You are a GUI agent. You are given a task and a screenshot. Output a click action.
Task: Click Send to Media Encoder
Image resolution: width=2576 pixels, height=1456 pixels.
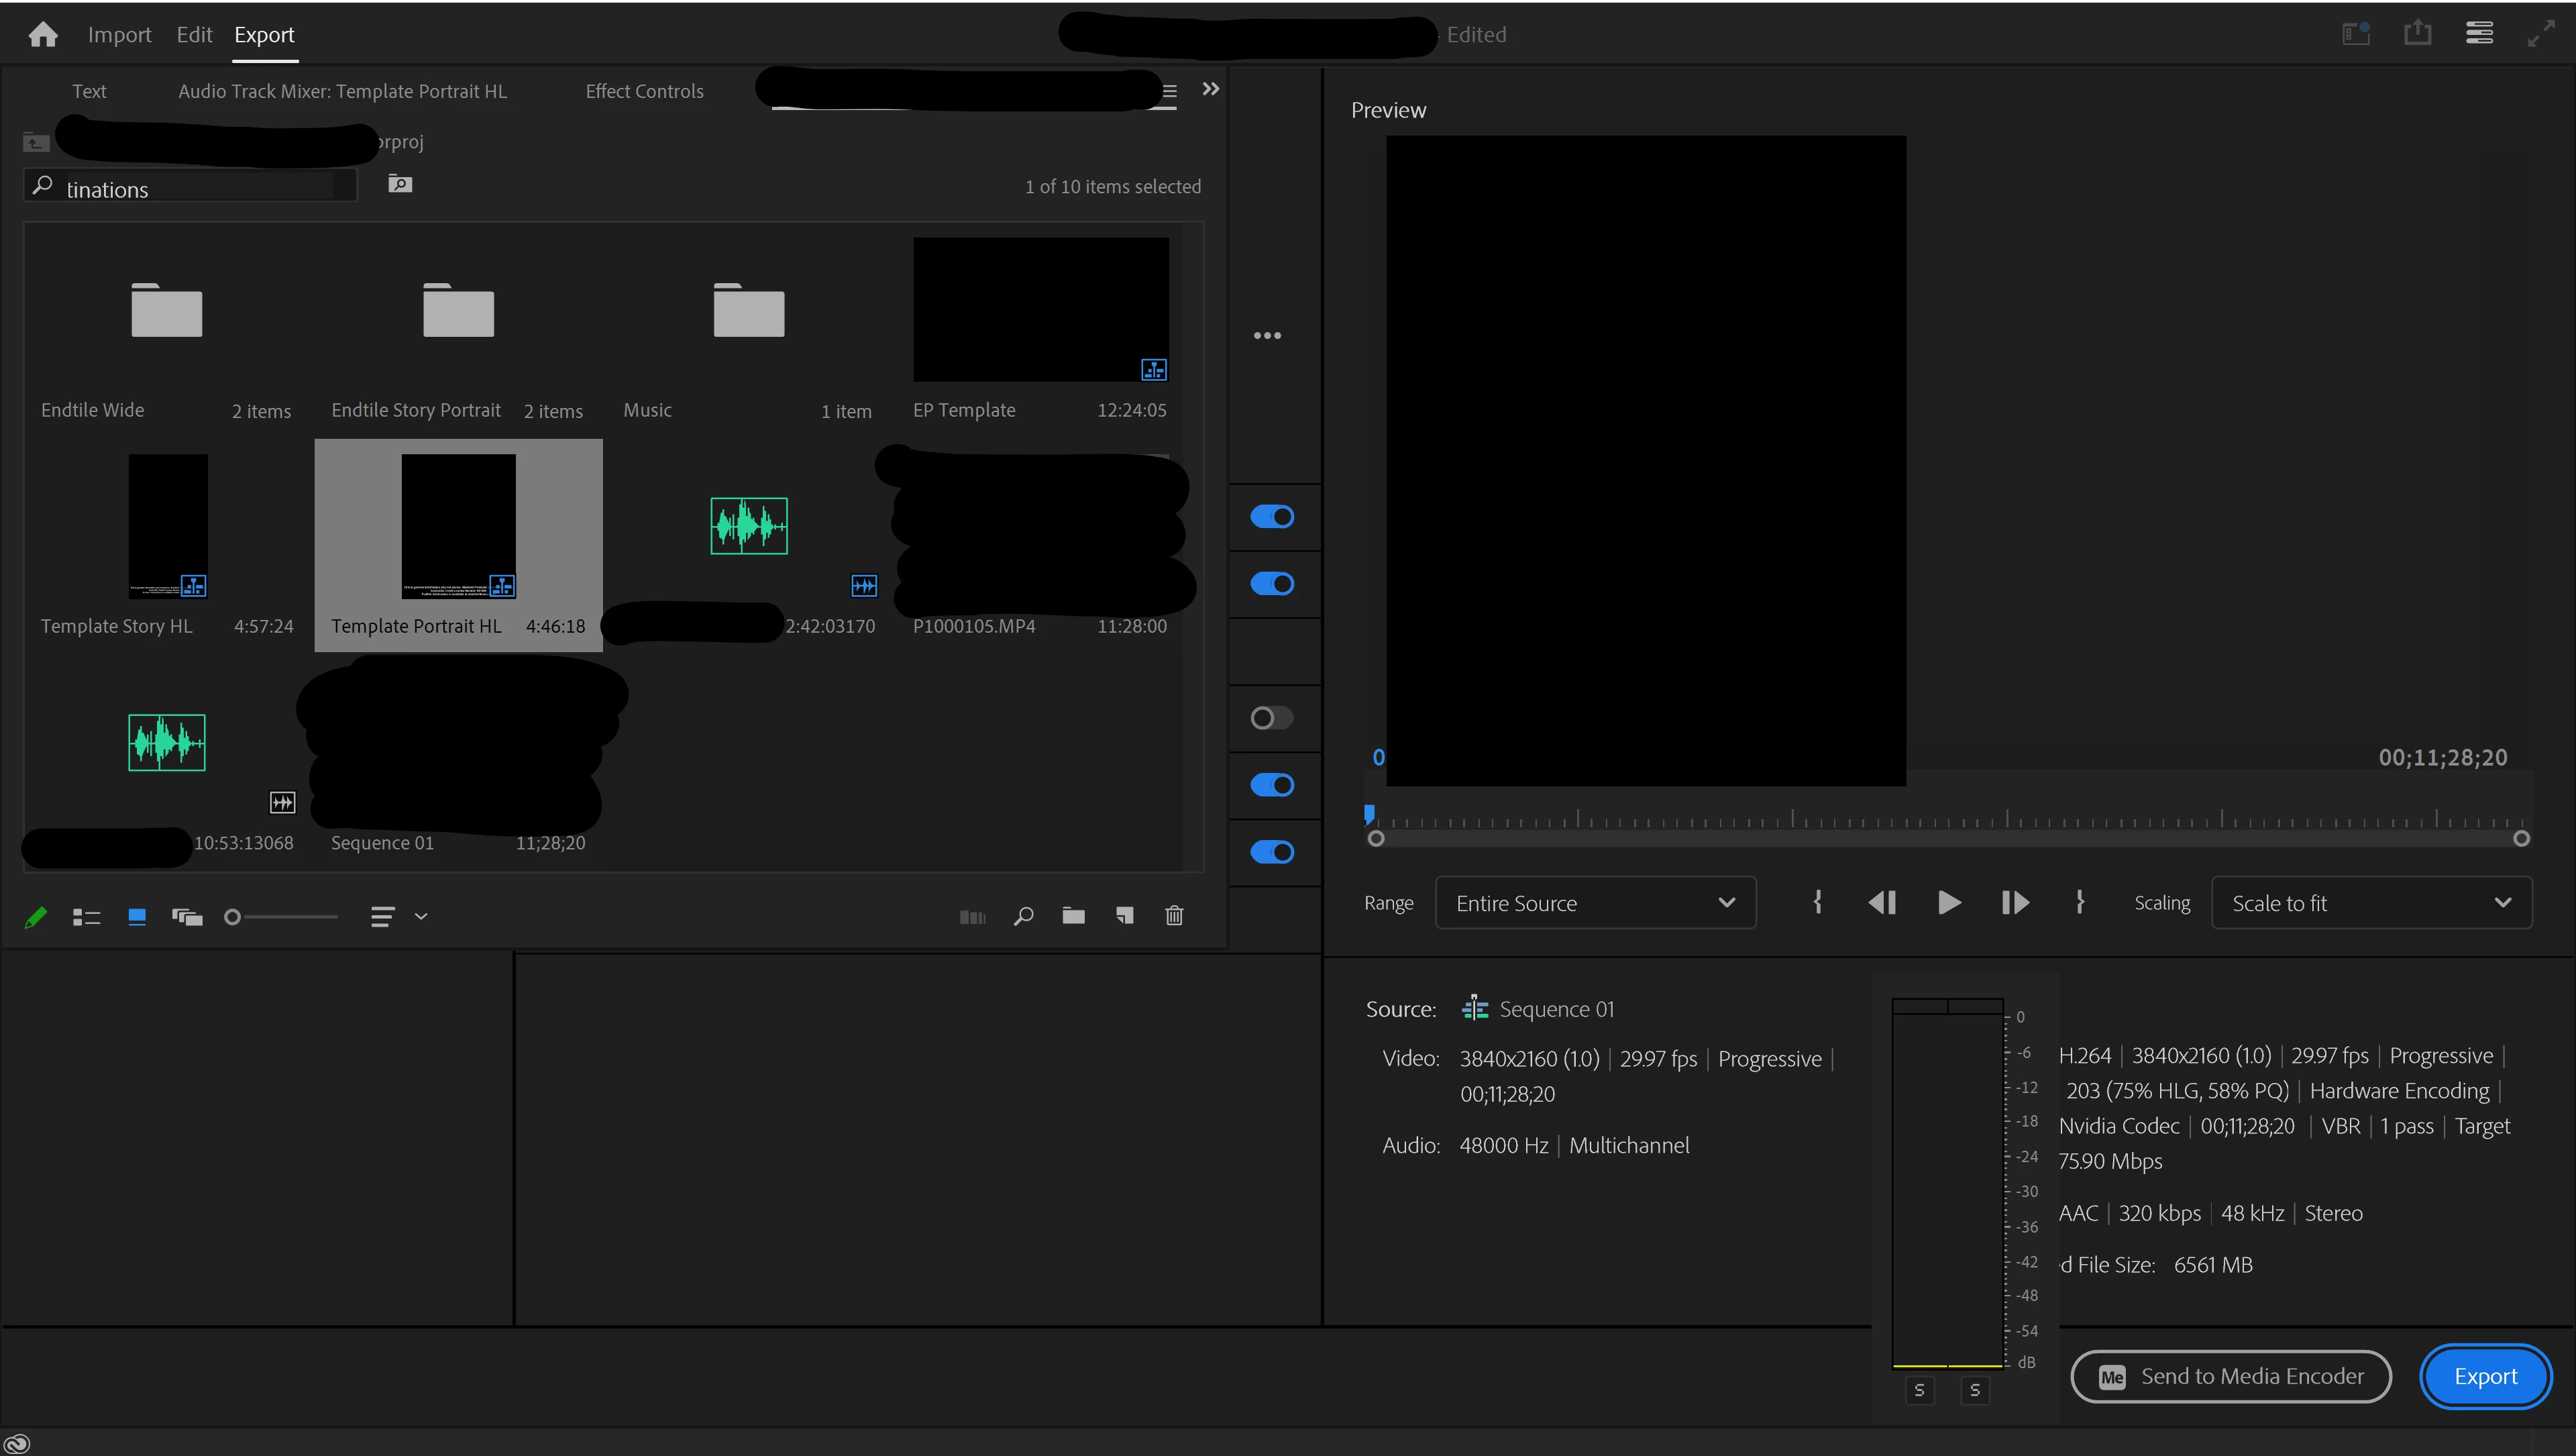[2231, 1376]
